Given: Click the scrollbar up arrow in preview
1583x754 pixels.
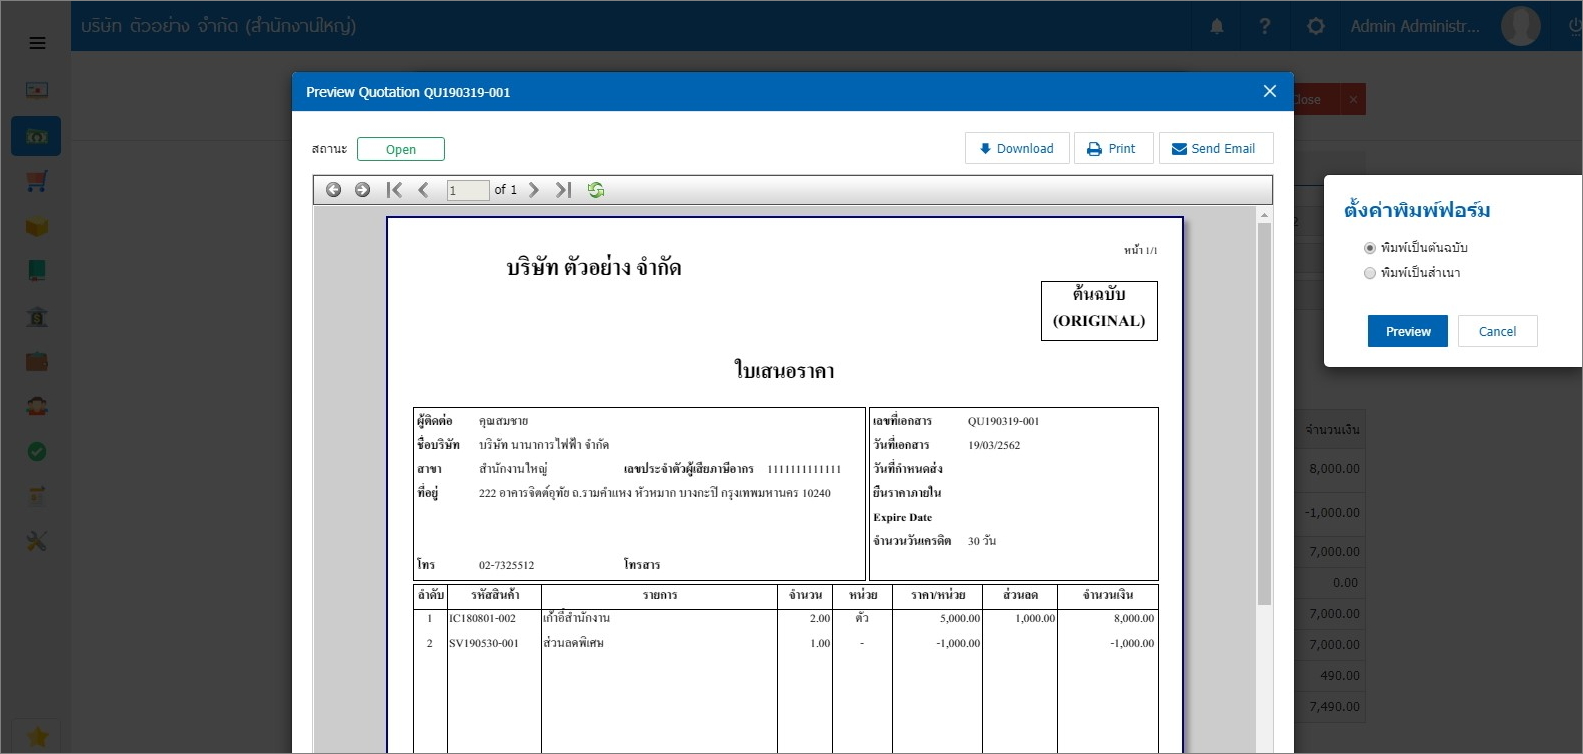Looking at the screenshot, I should click(1264, 215).
